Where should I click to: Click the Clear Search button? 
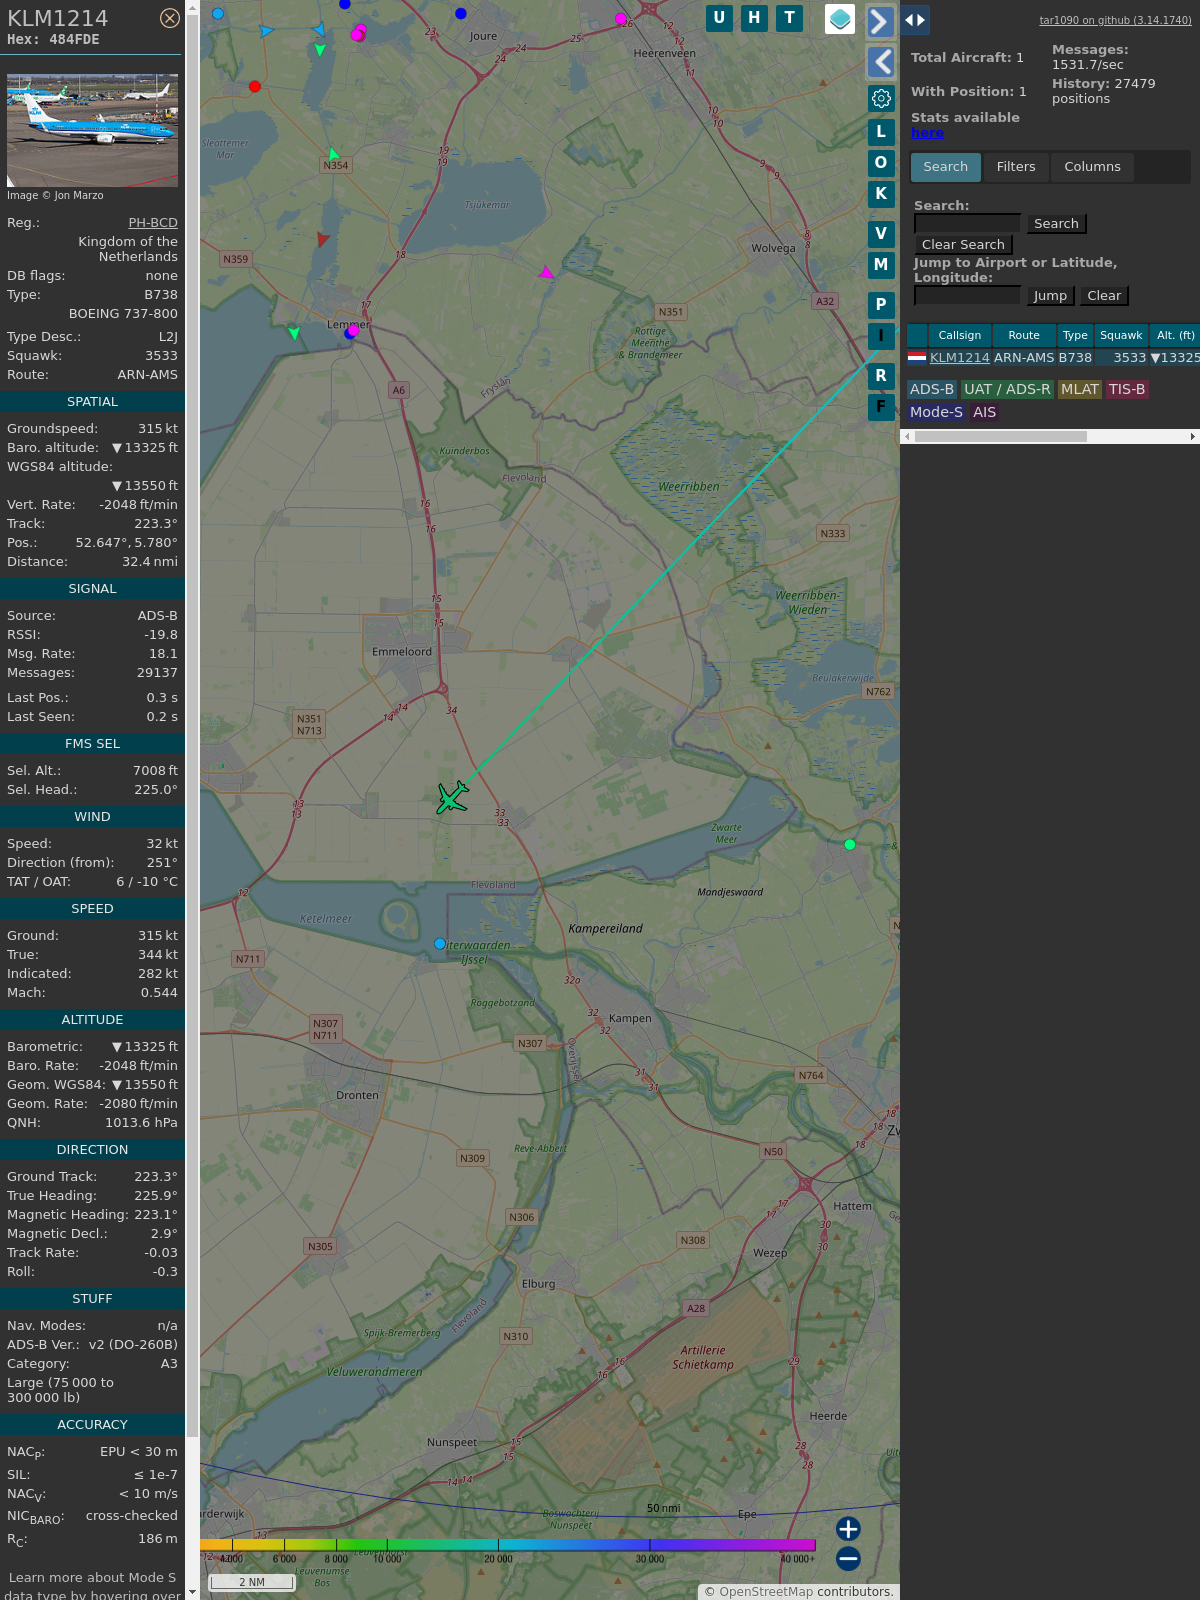tap(963, 245)
